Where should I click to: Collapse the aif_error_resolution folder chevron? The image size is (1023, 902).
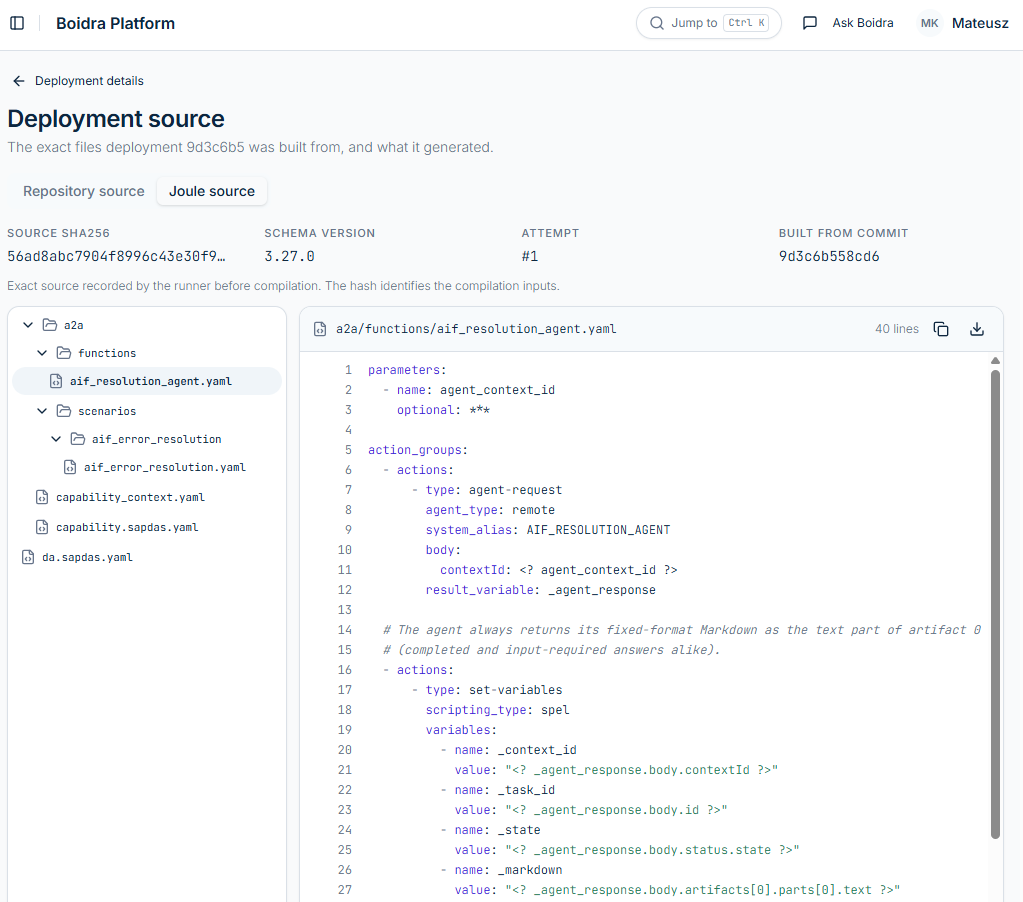click(x=56, y=439)
